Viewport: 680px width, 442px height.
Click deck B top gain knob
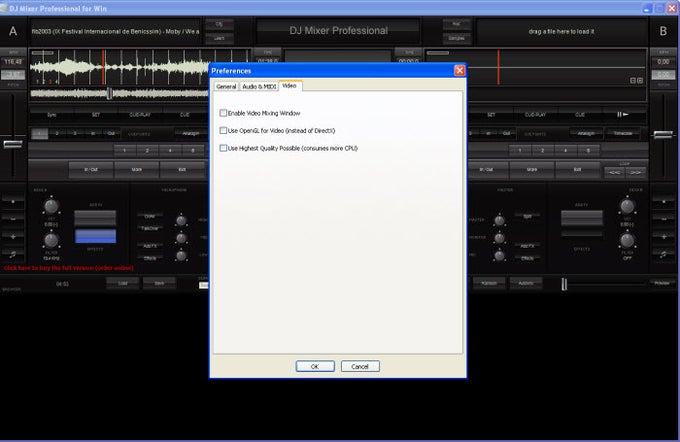627,206
